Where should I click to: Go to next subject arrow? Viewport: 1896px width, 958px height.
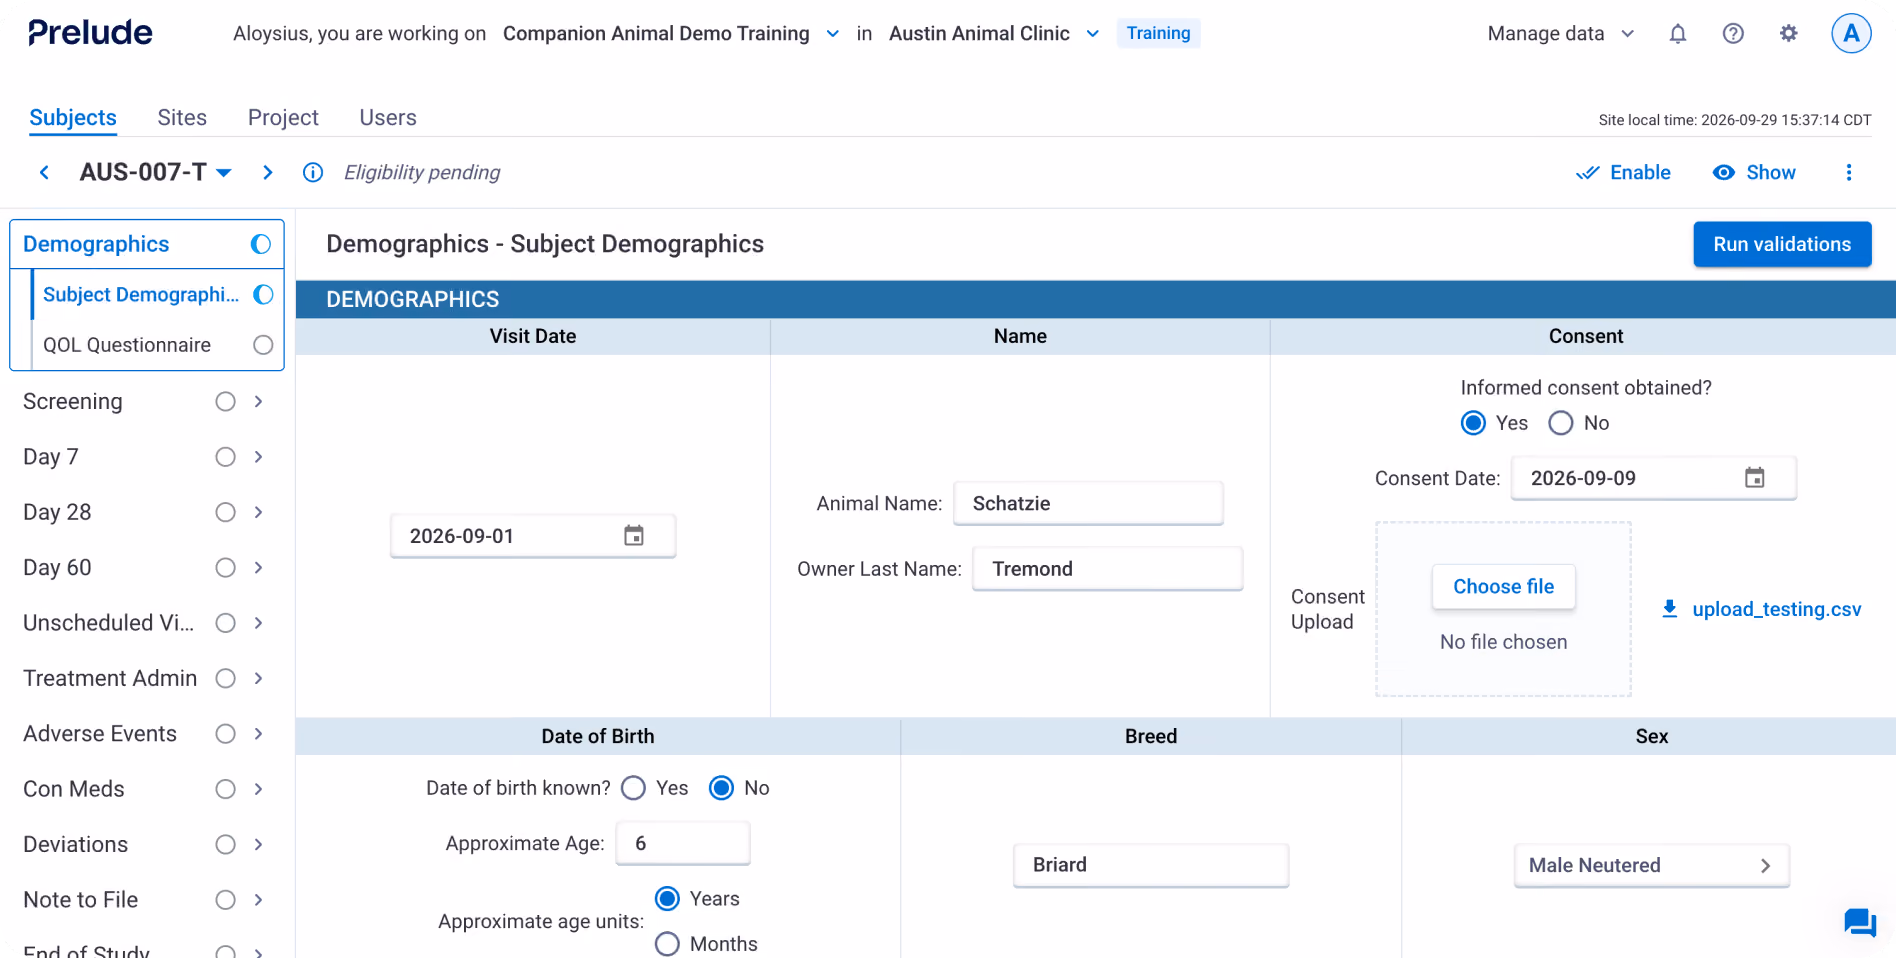coord(267,172)
